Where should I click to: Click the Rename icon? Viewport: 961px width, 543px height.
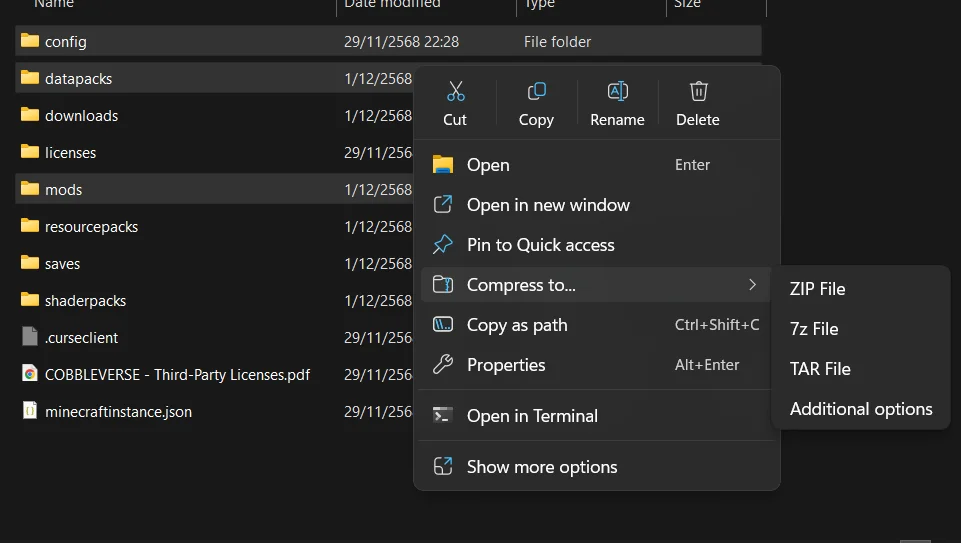click(617, 92)
